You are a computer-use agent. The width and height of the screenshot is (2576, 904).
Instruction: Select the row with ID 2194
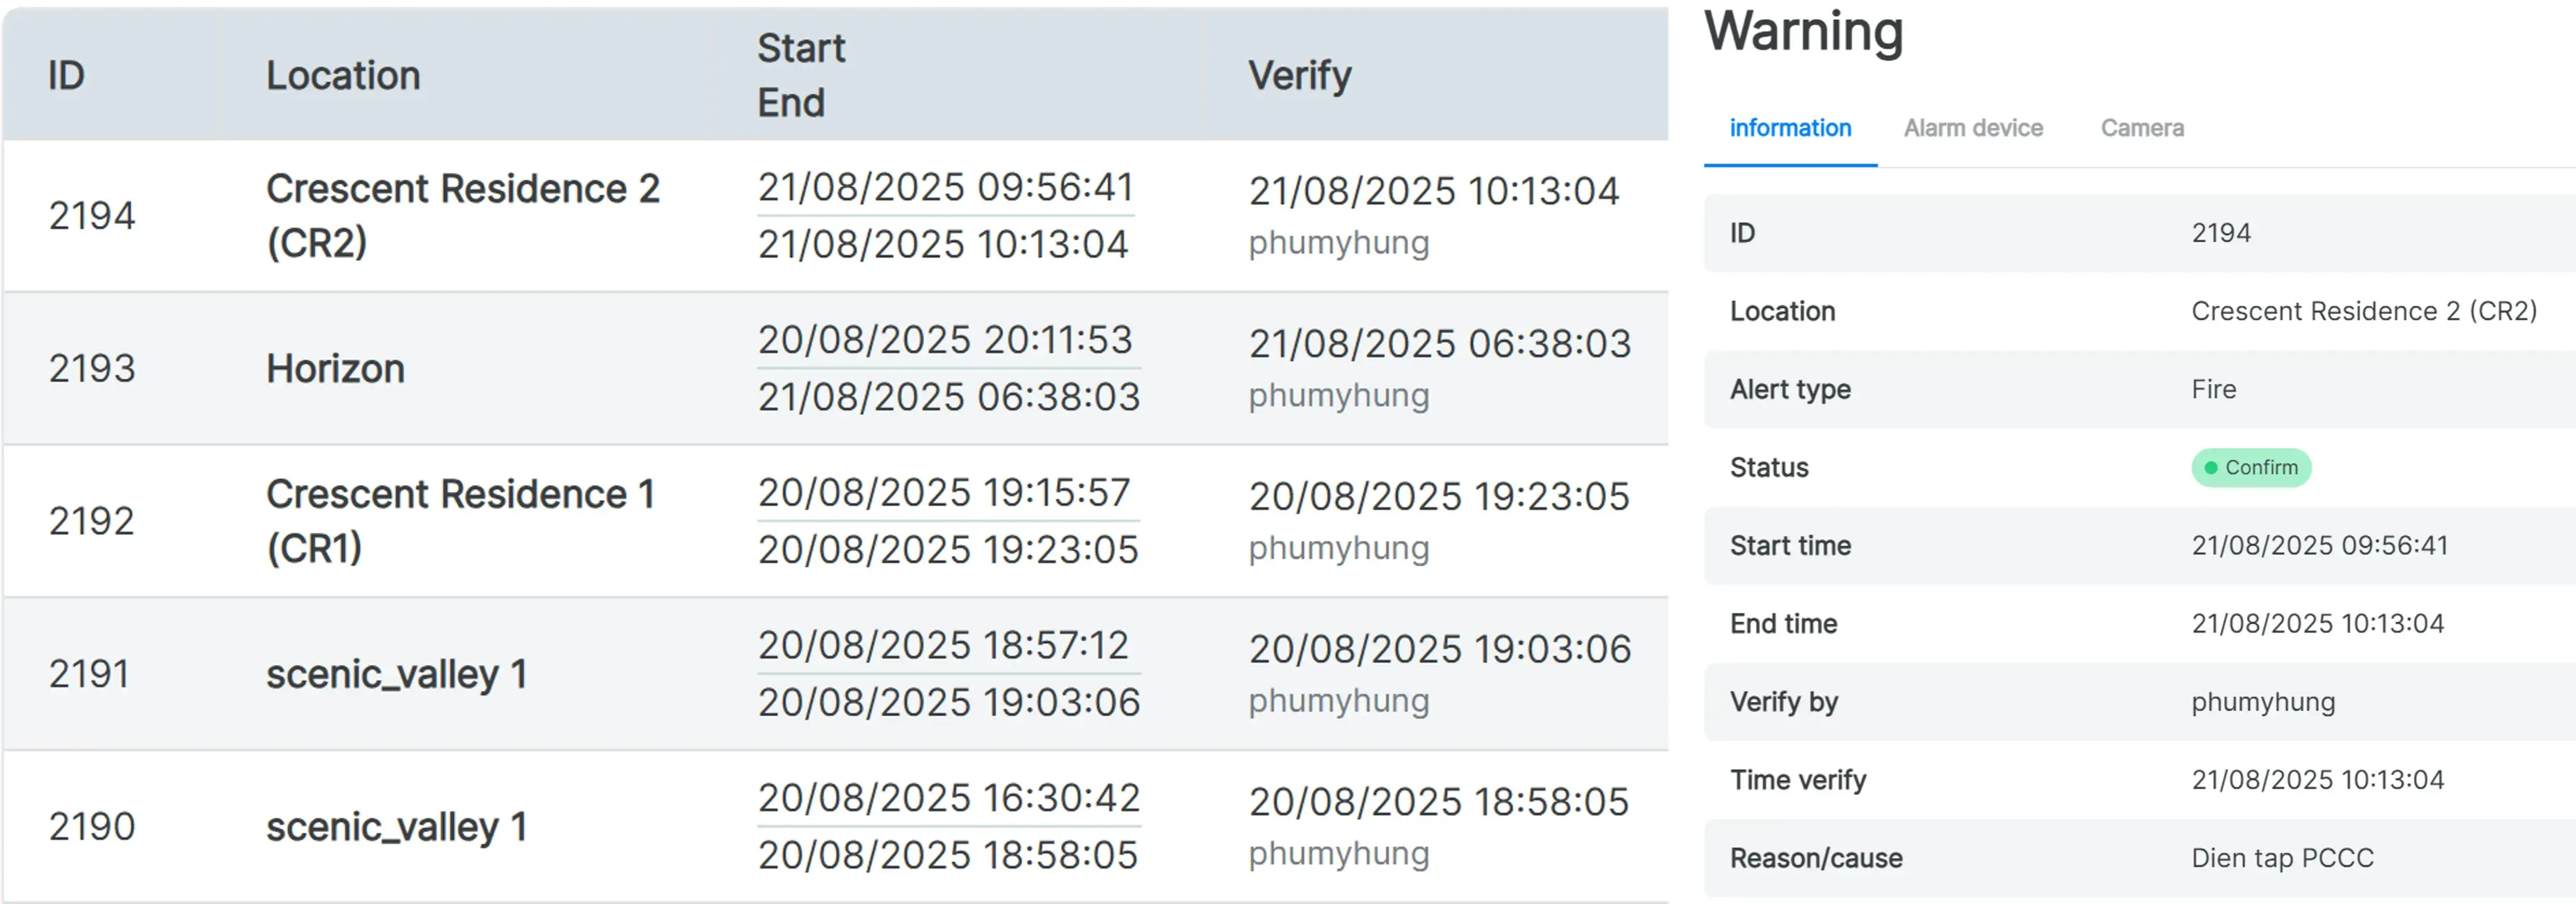(x=91, y=215)
